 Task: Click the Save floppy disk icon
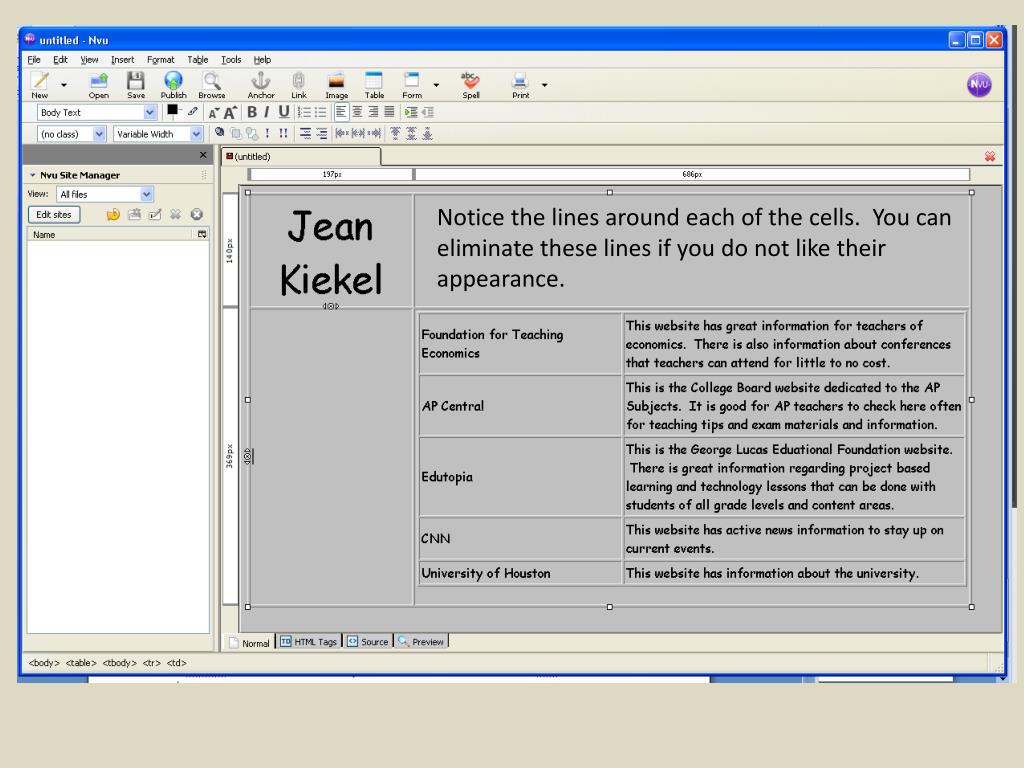[x=136, y=85]
